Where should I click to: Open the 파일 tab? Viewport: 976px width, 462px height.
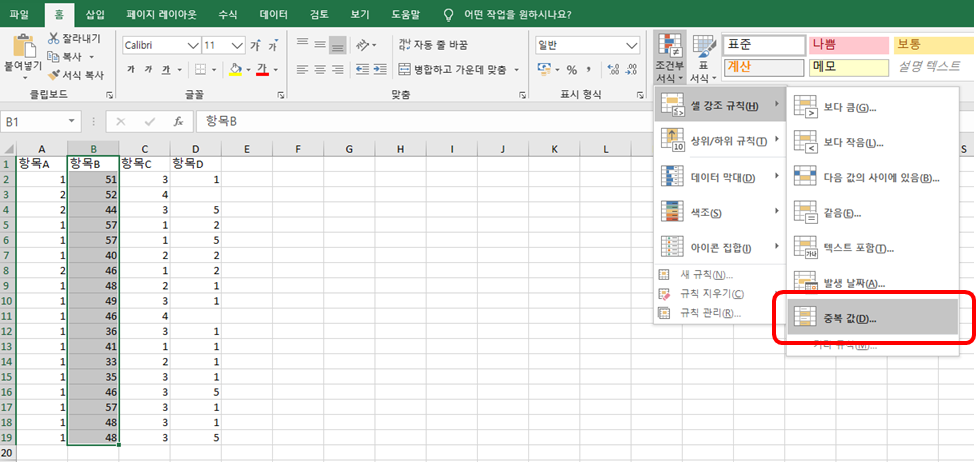pos(19,14)
